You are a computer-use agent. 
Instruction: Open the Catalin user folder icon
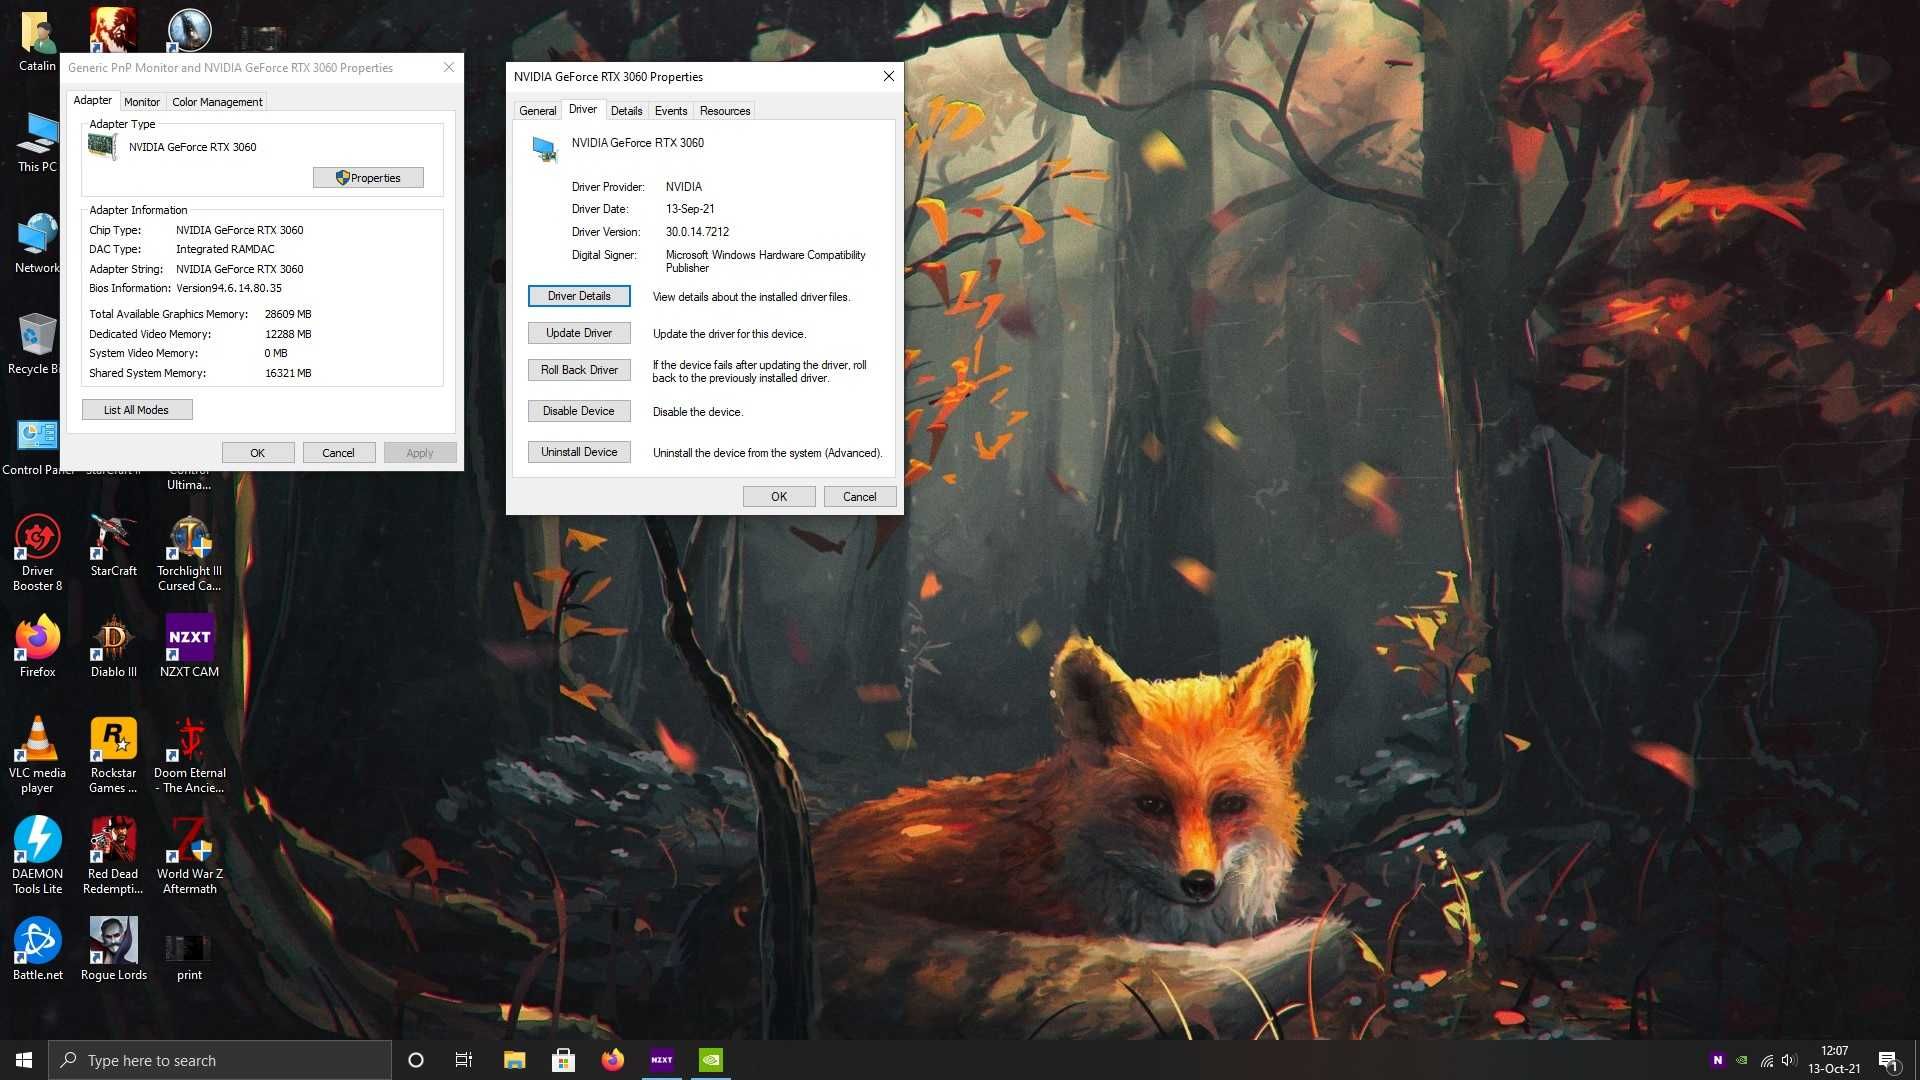(x=37, y=40)
